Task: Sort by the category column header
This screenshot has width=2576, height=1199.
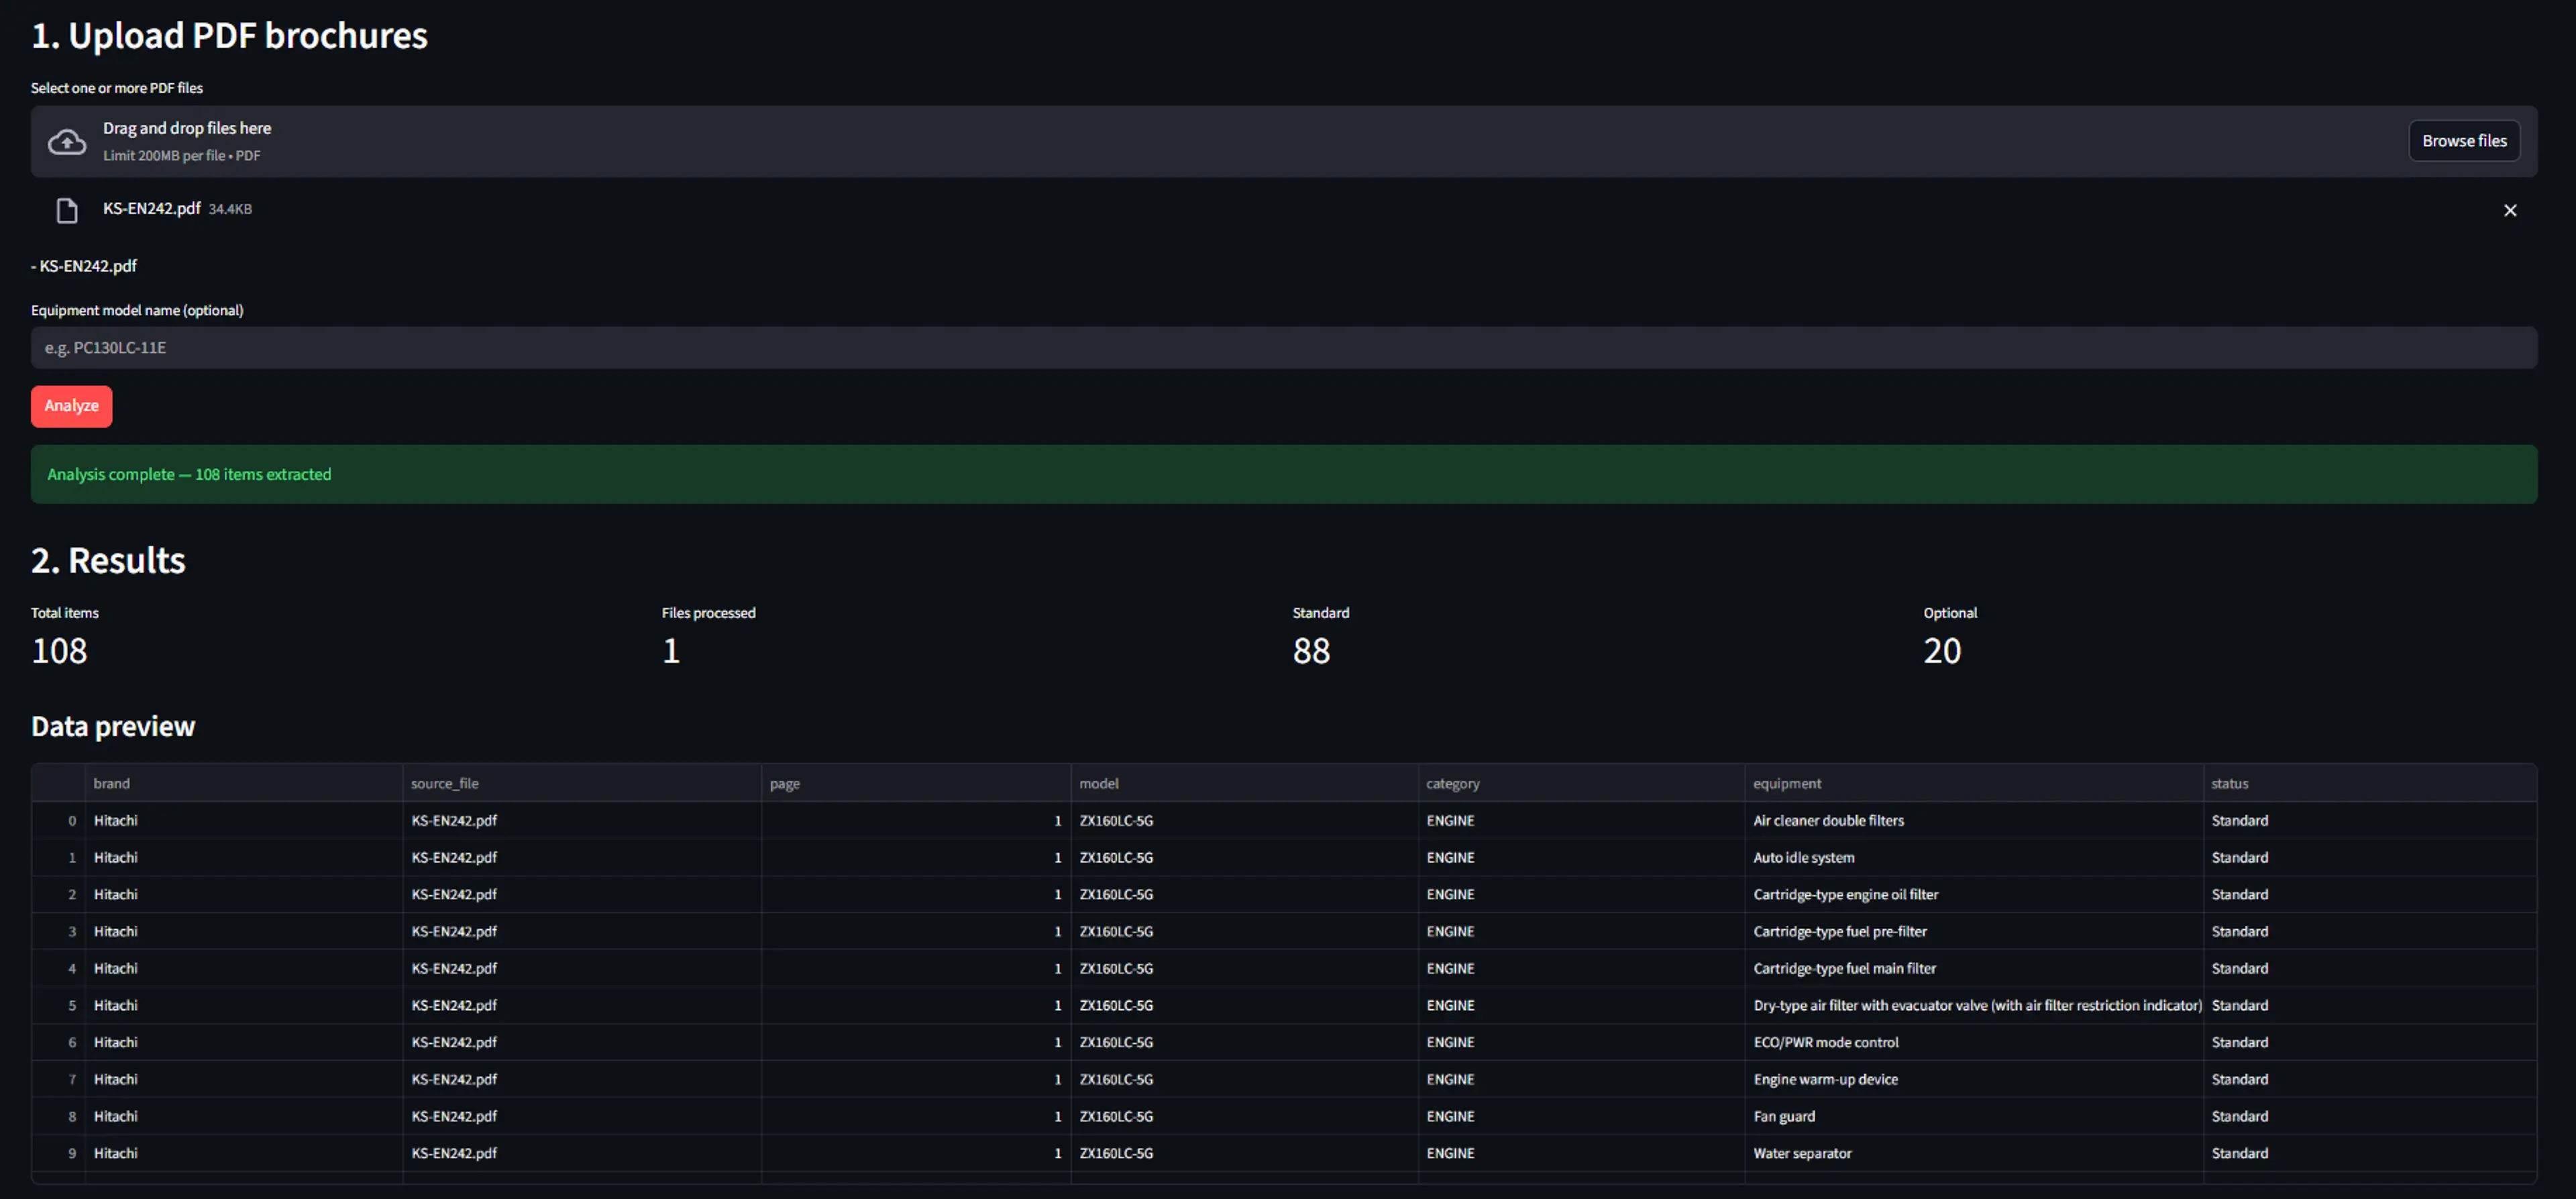Action: pyautogui.click(x=1580, y=783)
